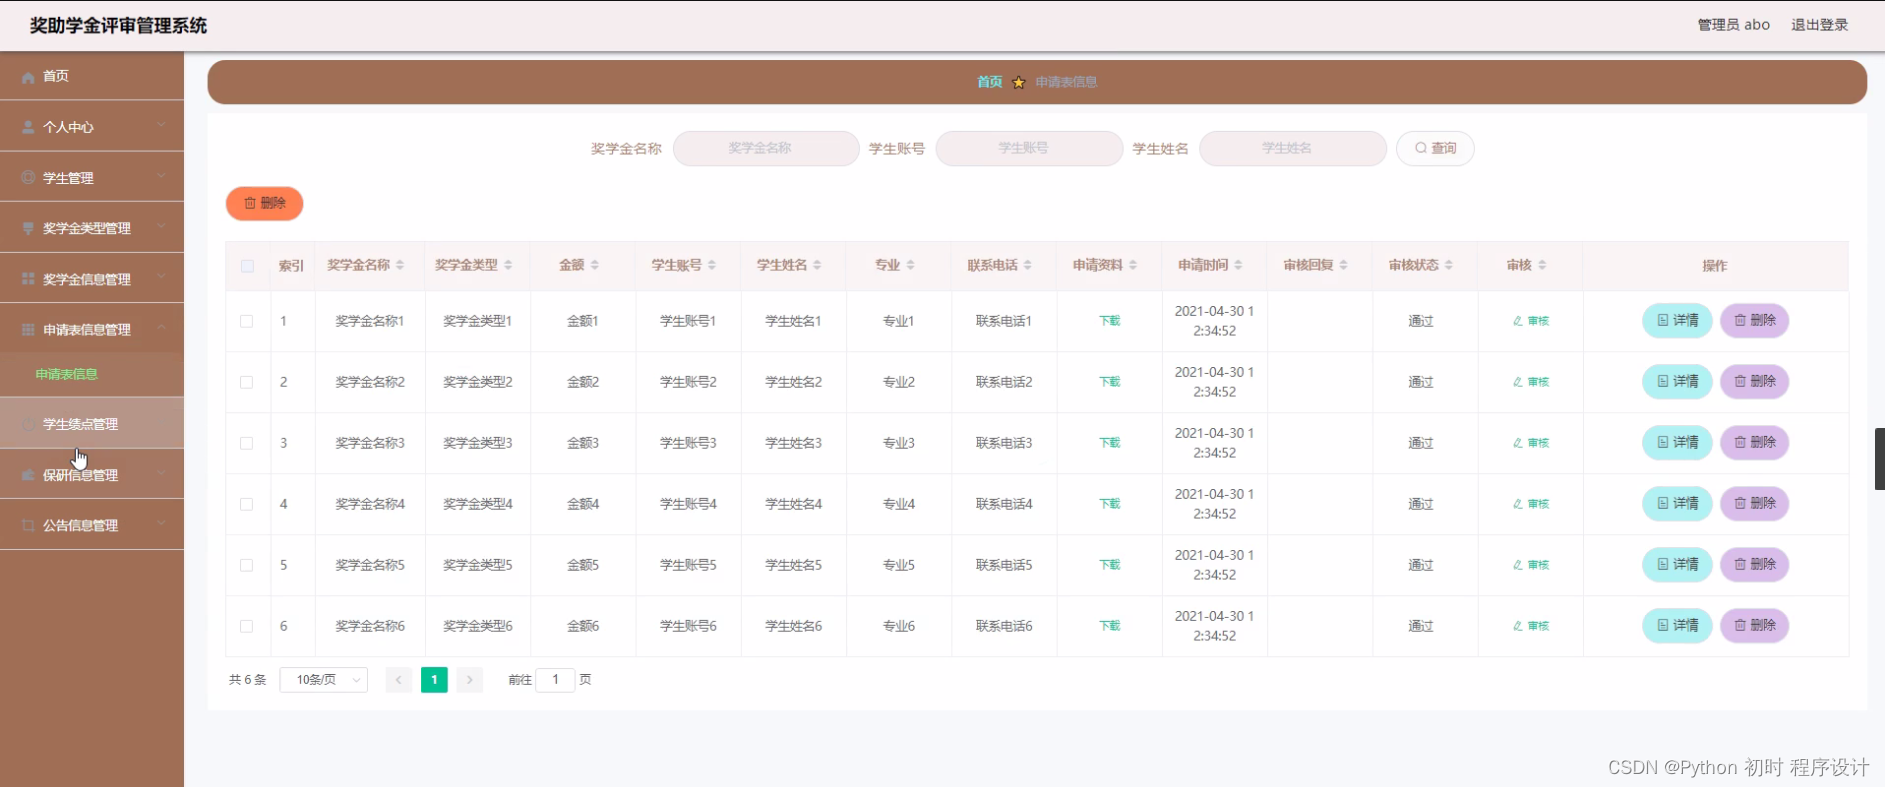
Task: Click the sort arrows on the 学生账号 column
Action: pos(712,265)
